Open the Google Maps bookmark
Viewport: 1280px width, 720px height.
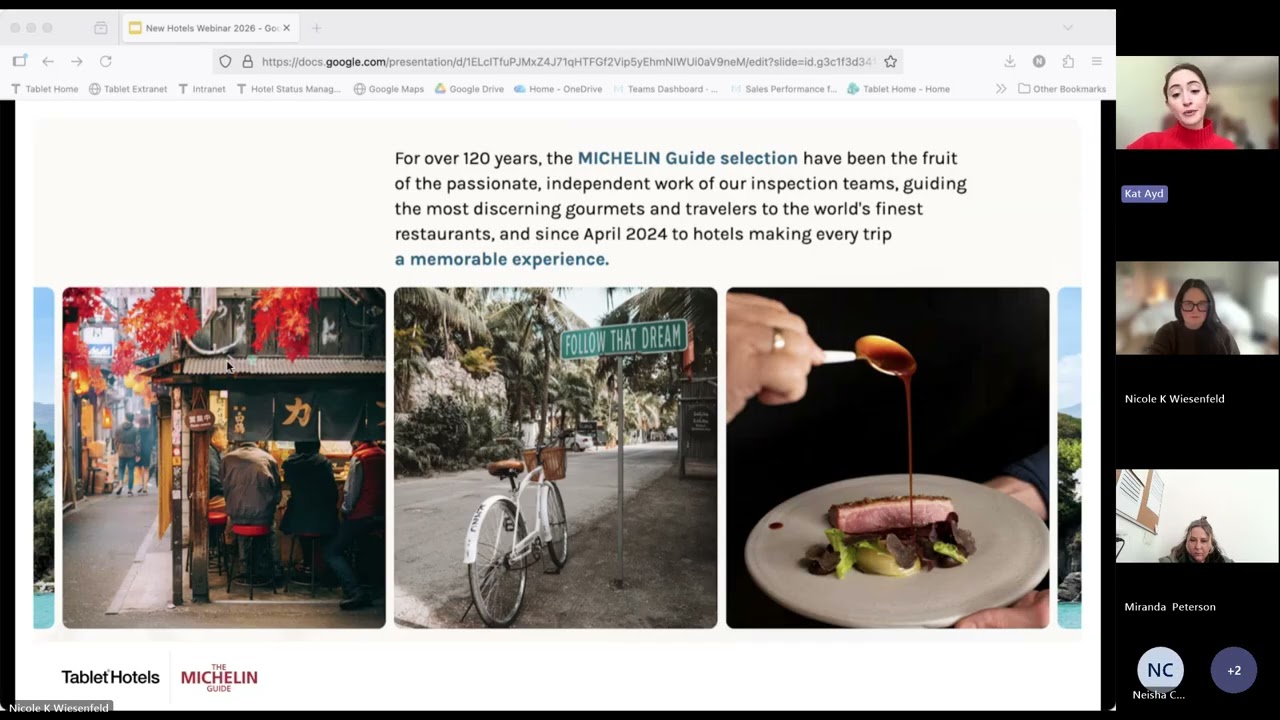pyautogui.click(x=389, y=89)
